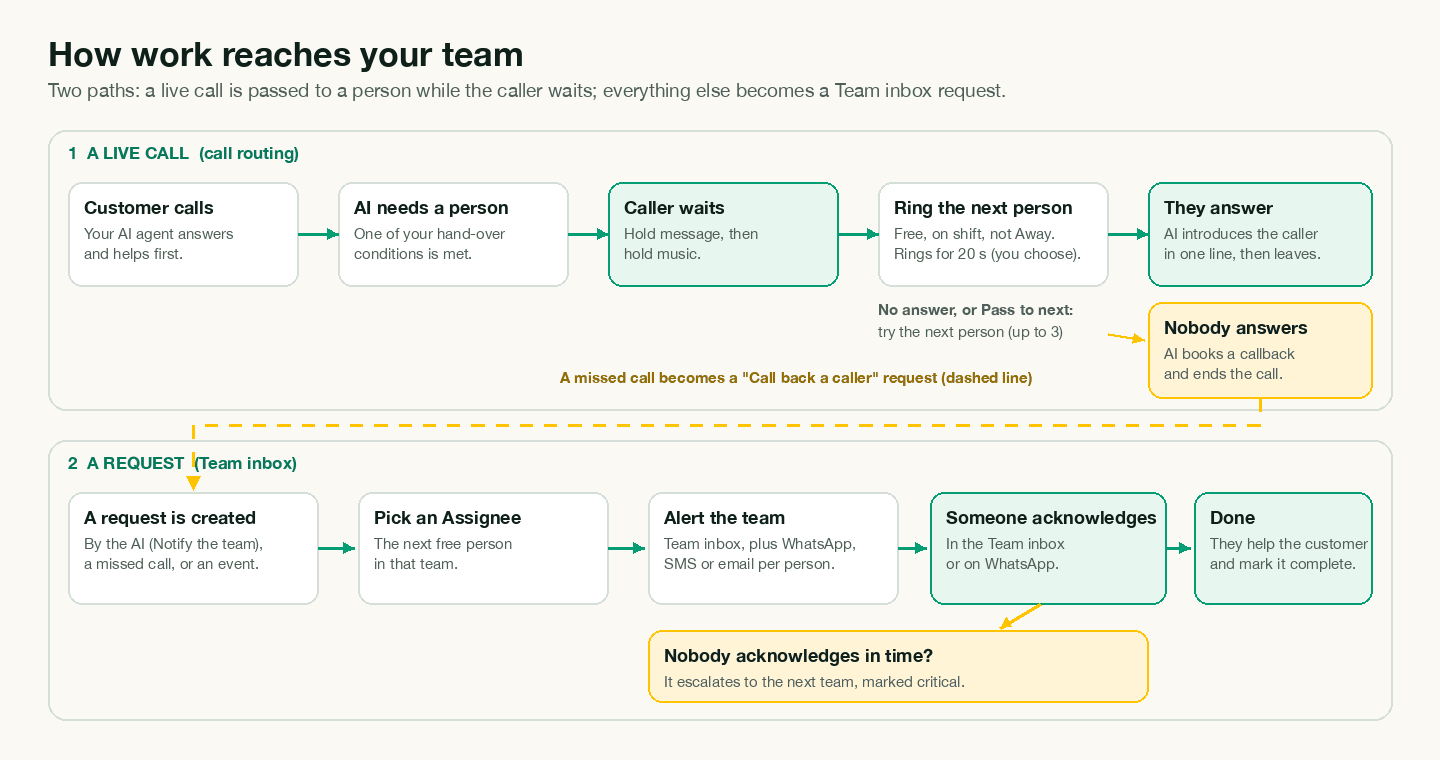Click "a missed call, or an event." line

171,563
